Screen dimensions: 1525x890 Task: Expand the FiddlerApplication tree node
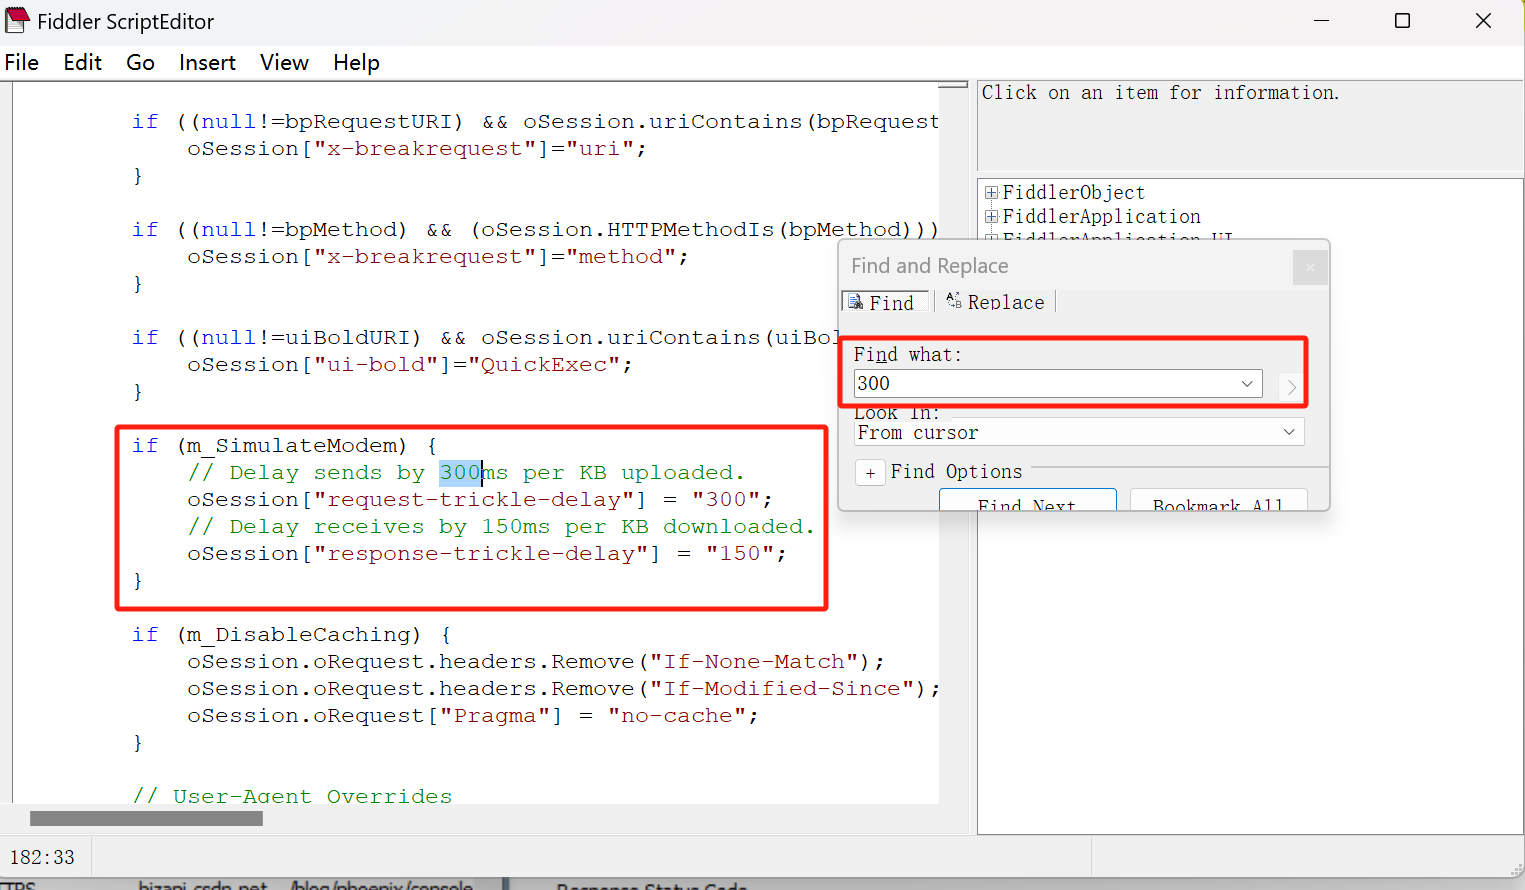coord(991,216)
